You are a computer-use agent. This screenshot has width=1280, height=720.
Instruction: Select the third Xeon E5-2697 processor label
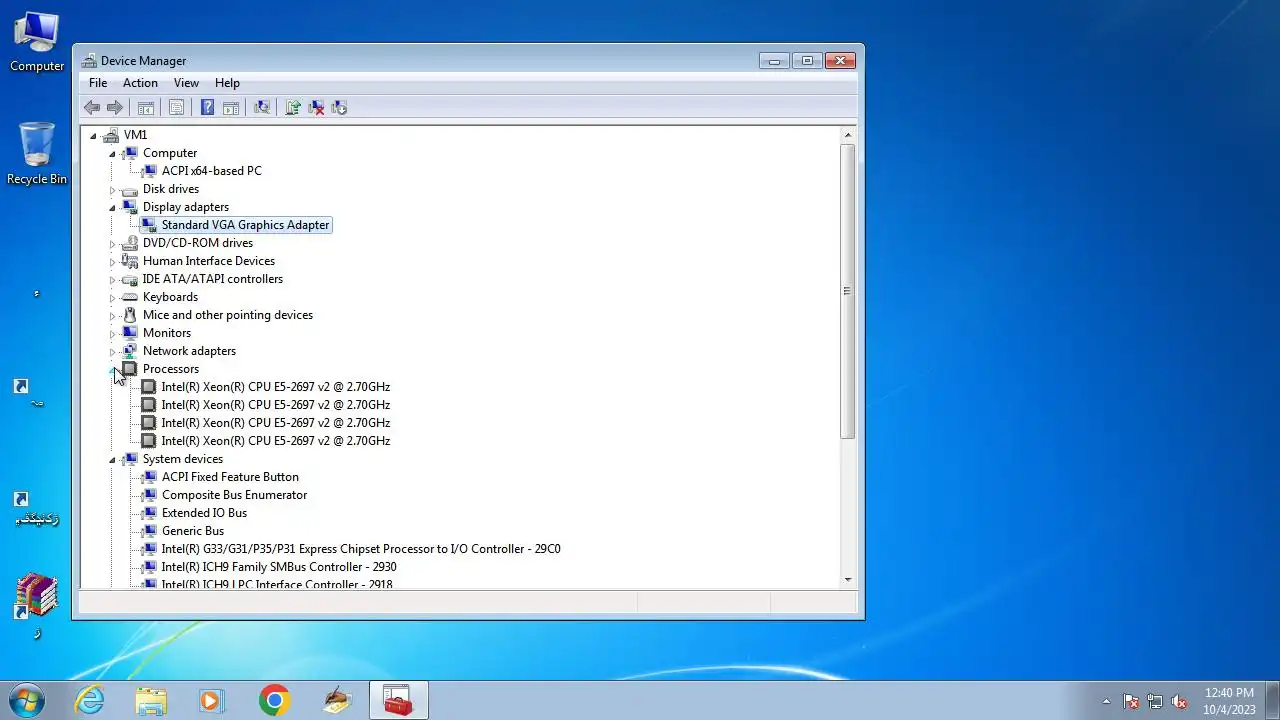(276, 423)
